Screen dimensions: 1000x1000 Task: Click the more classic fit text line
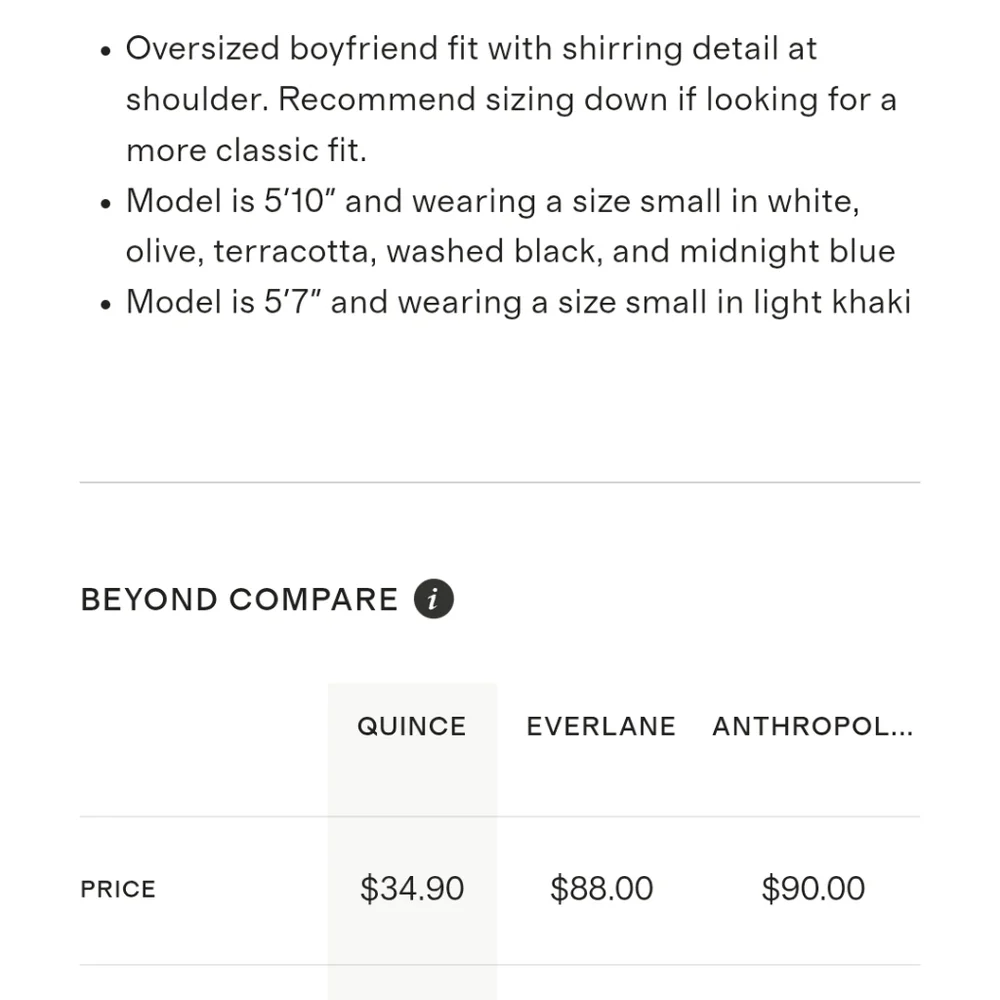click(x=246, y=151)
